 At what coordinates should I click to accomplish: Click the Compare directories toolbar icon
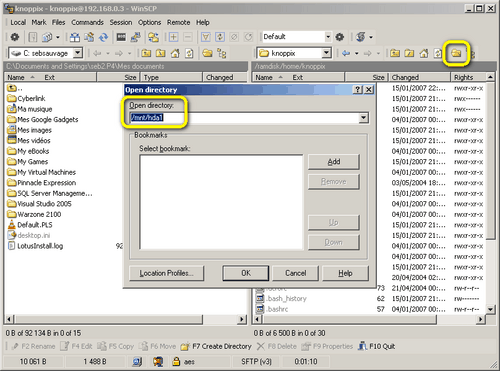pos(75,37)
